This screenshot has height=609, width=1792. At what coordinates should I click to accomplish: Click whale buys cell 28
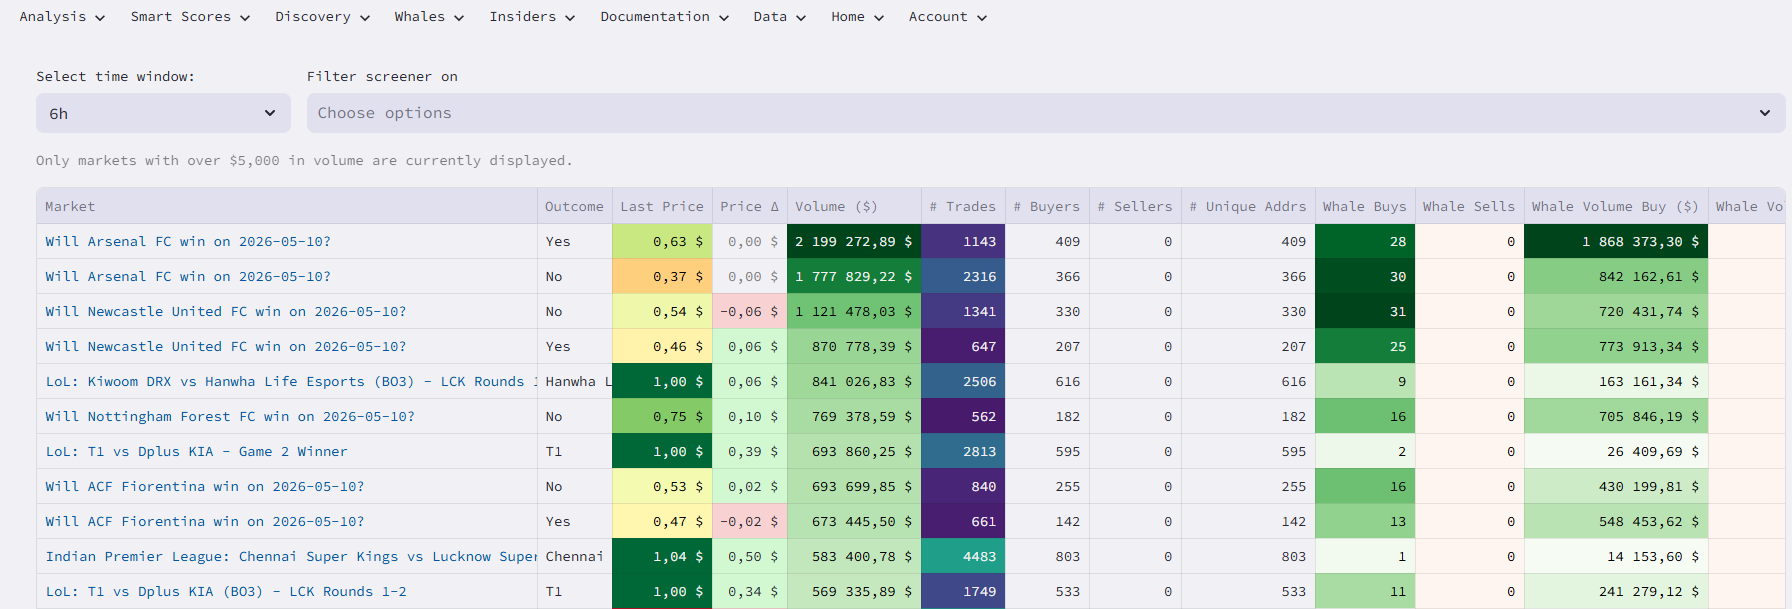pos(1365,241)
